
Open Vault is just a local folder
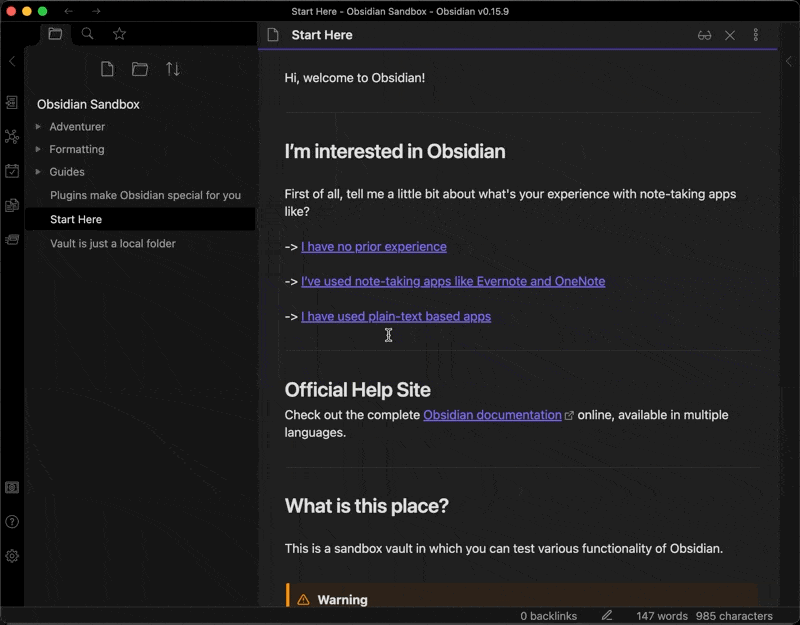click(x=113, y=243)
